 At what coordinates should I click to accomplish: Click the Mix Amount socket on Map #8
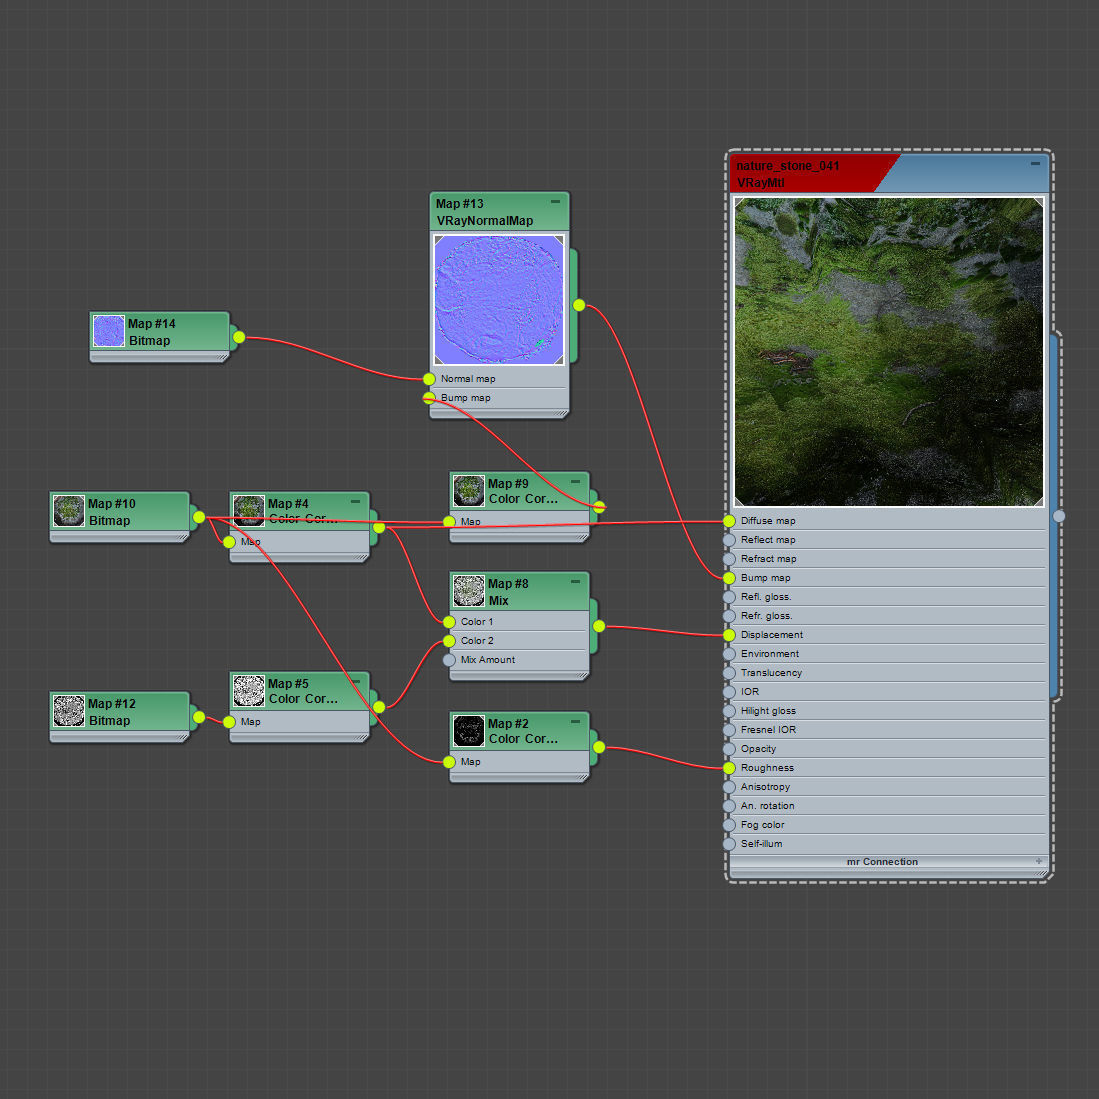point(449,660)
